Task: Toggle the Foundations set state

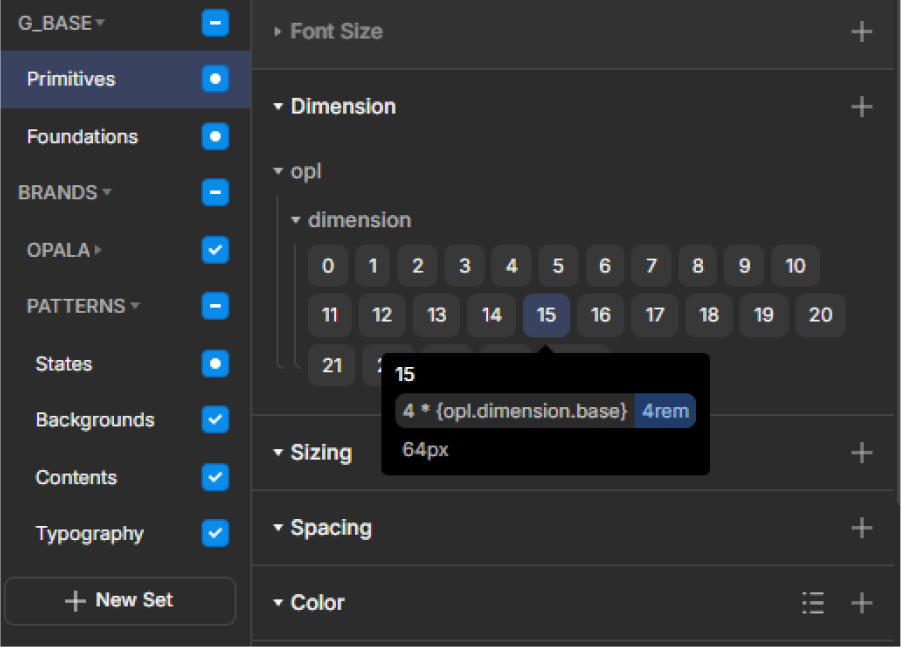Action: click(x=215, y=136)
